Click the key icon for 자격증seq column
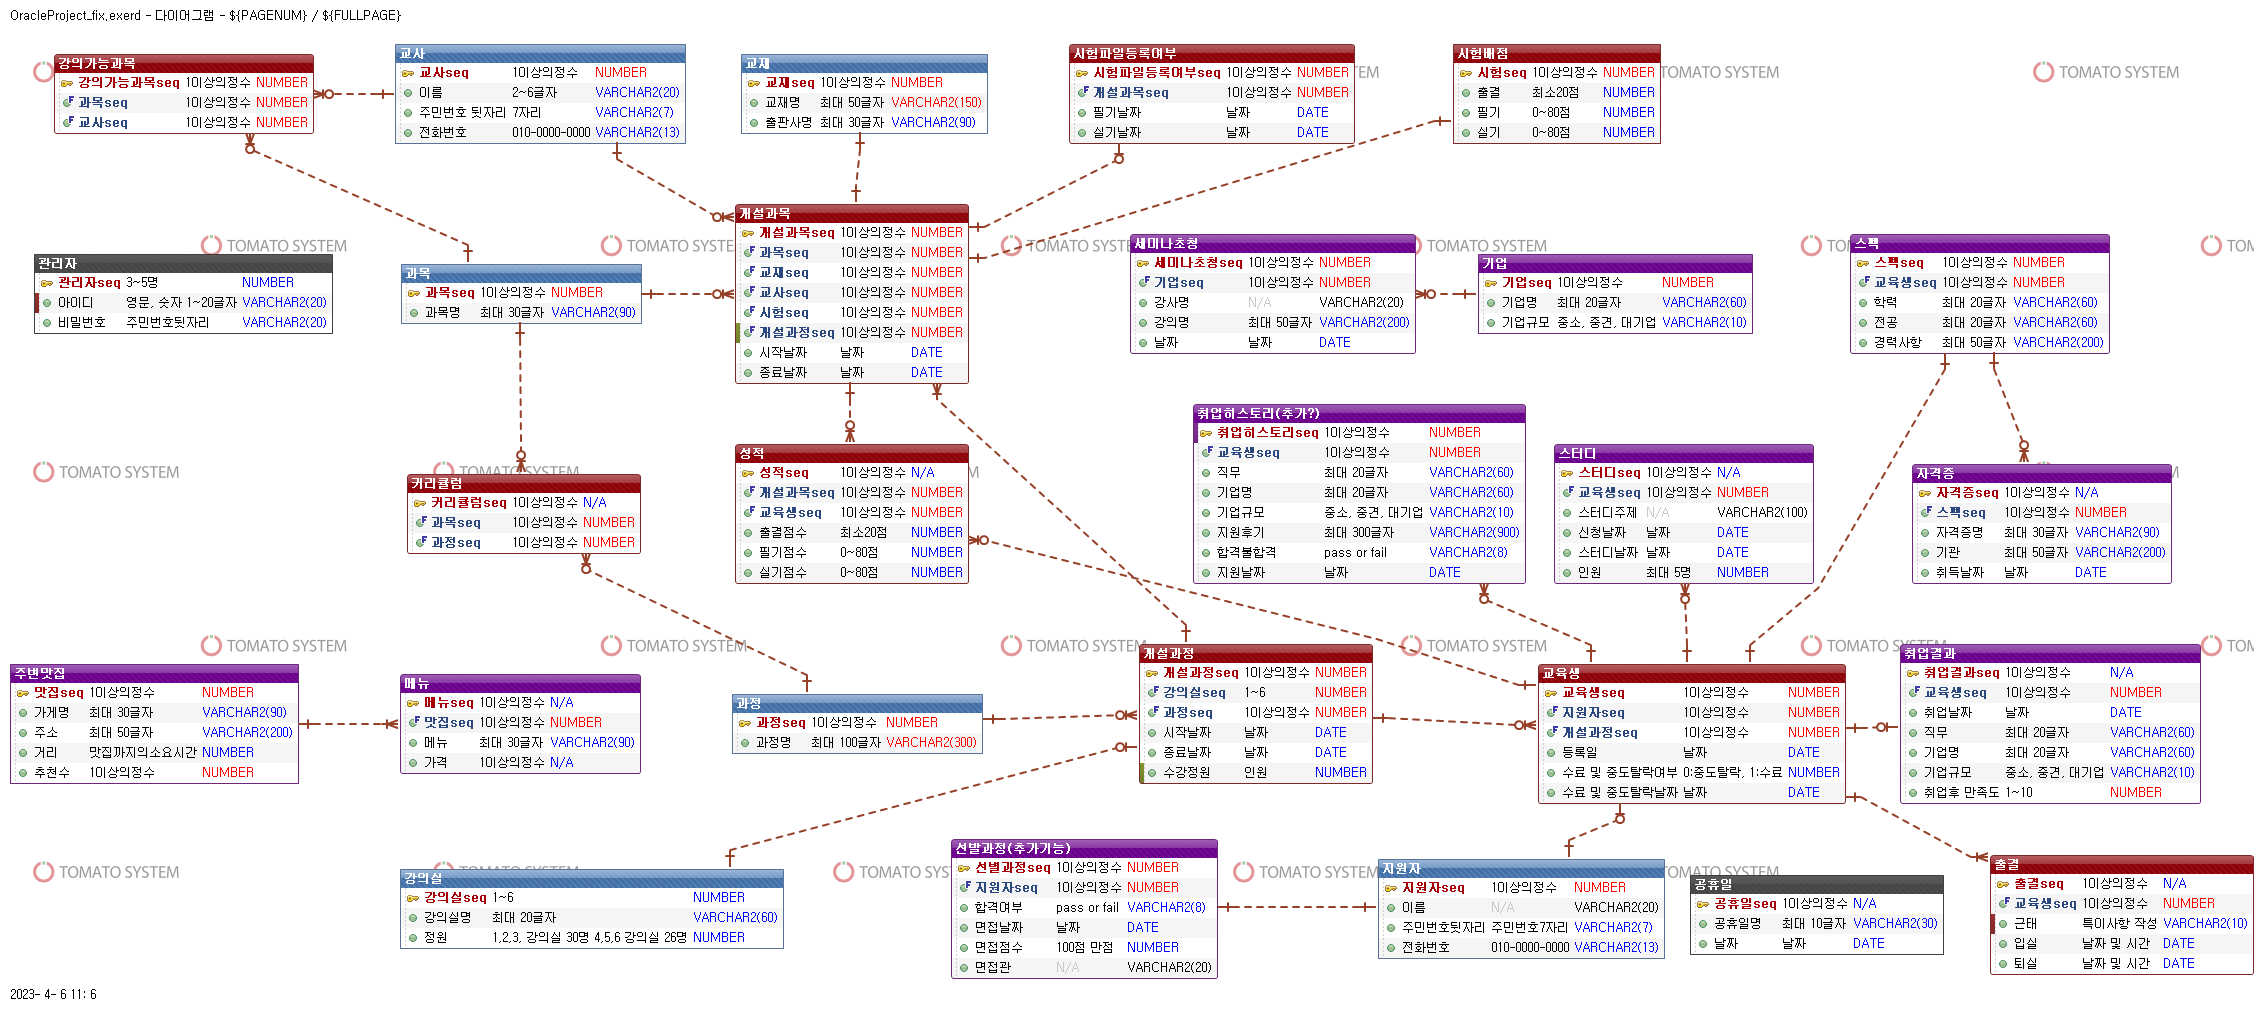This screenshot has height=1012, width=2265. (x=1925, y=493)
